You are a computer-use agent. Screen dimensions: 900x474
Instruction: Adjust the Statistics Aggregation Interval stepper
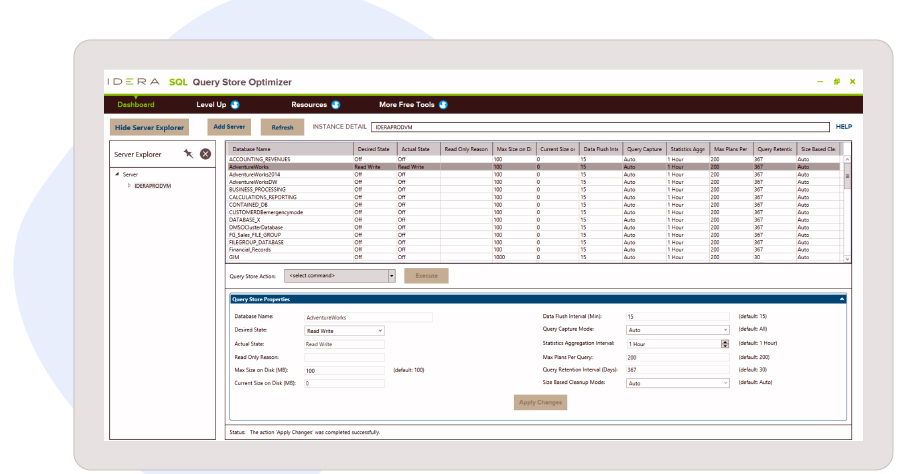point(725,343)
